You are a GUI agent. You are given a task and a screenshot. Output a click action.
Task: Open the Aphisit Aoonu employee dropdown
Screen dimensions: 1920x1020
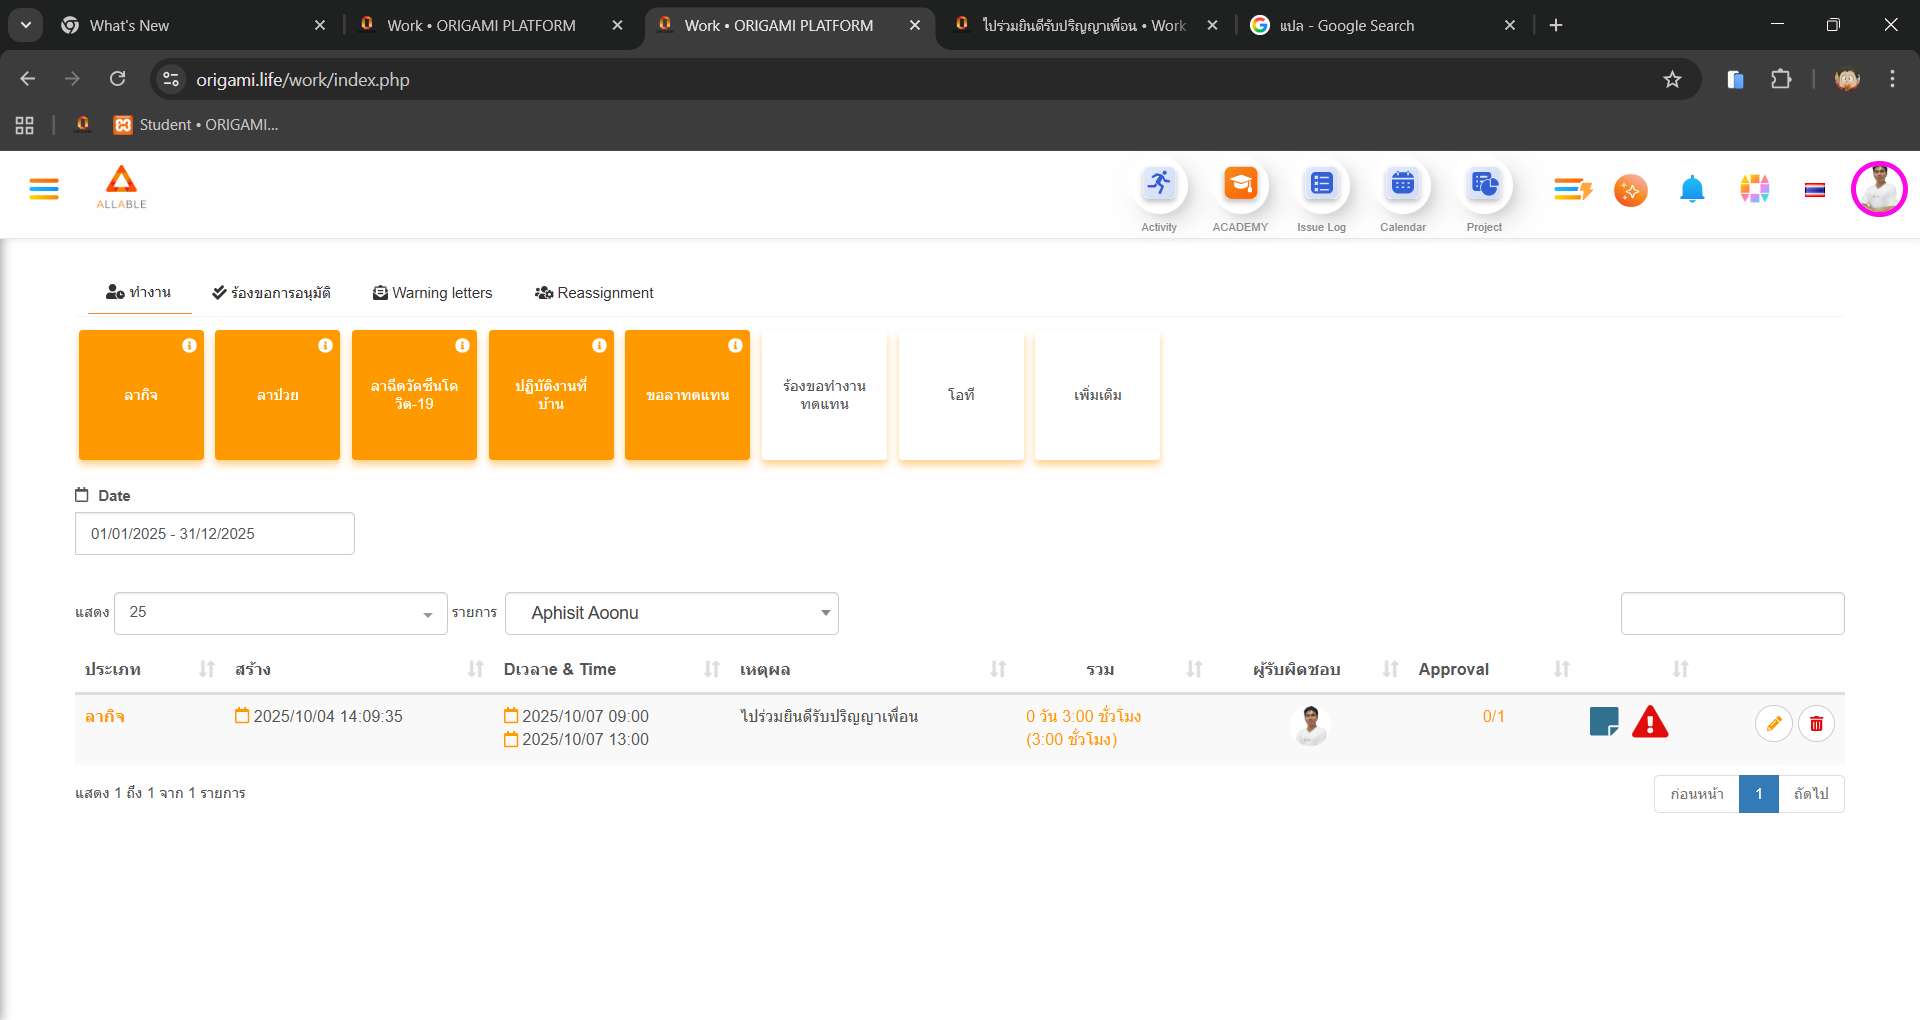coord(671,613)
